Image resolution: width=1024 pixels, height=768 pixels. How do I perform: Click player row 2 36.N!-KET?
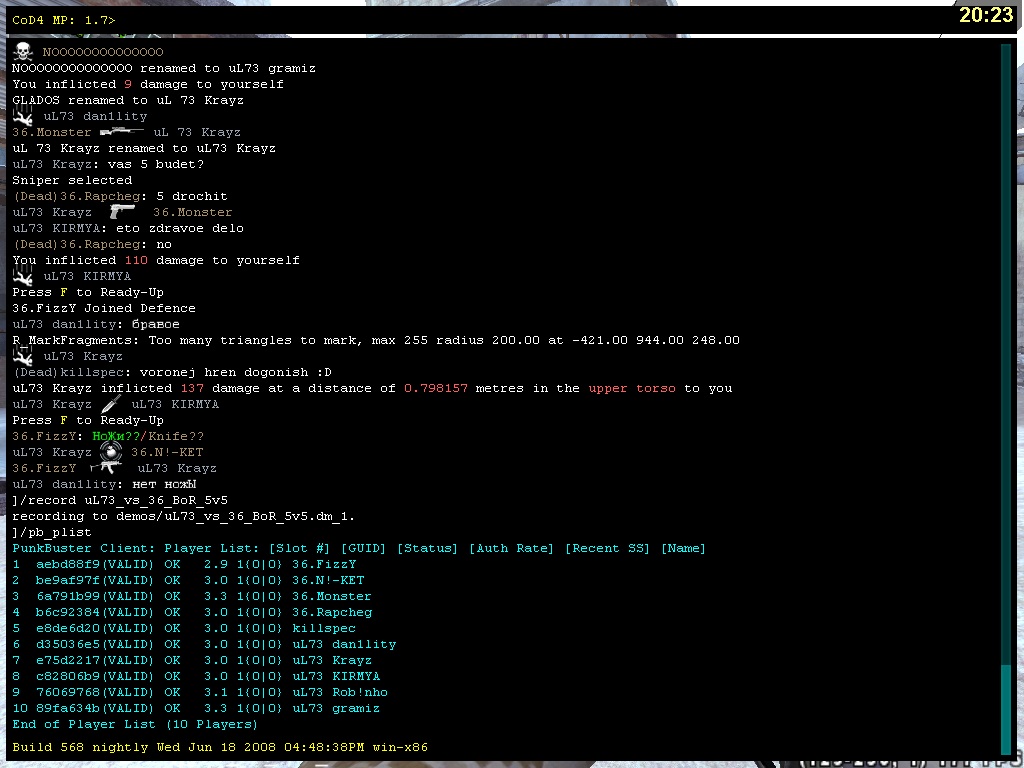[188, 581]
